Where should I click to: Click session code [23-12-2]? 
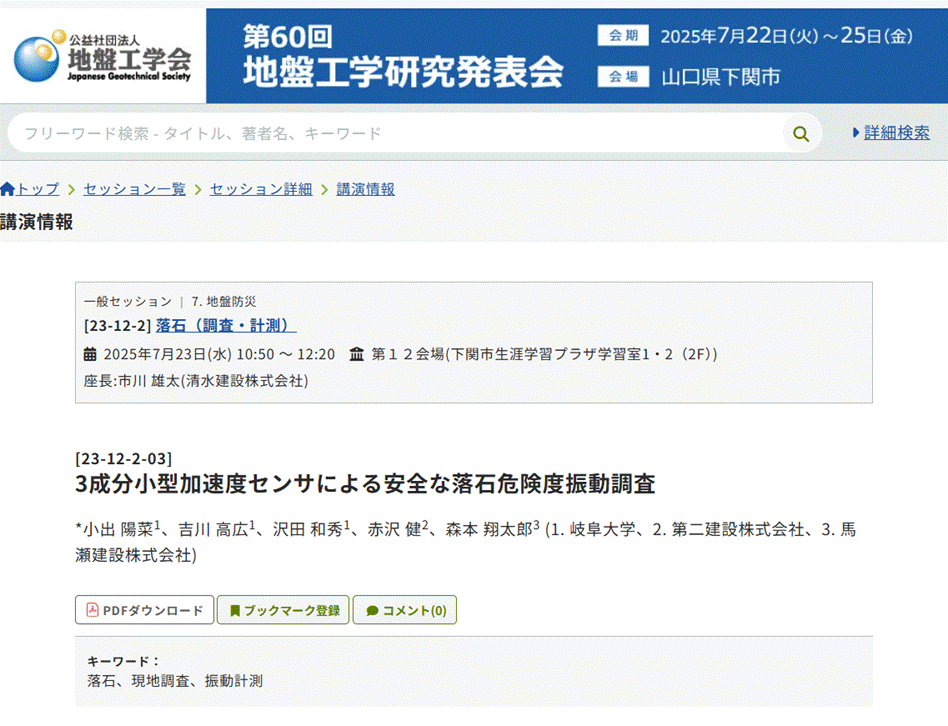coord(117,326)
